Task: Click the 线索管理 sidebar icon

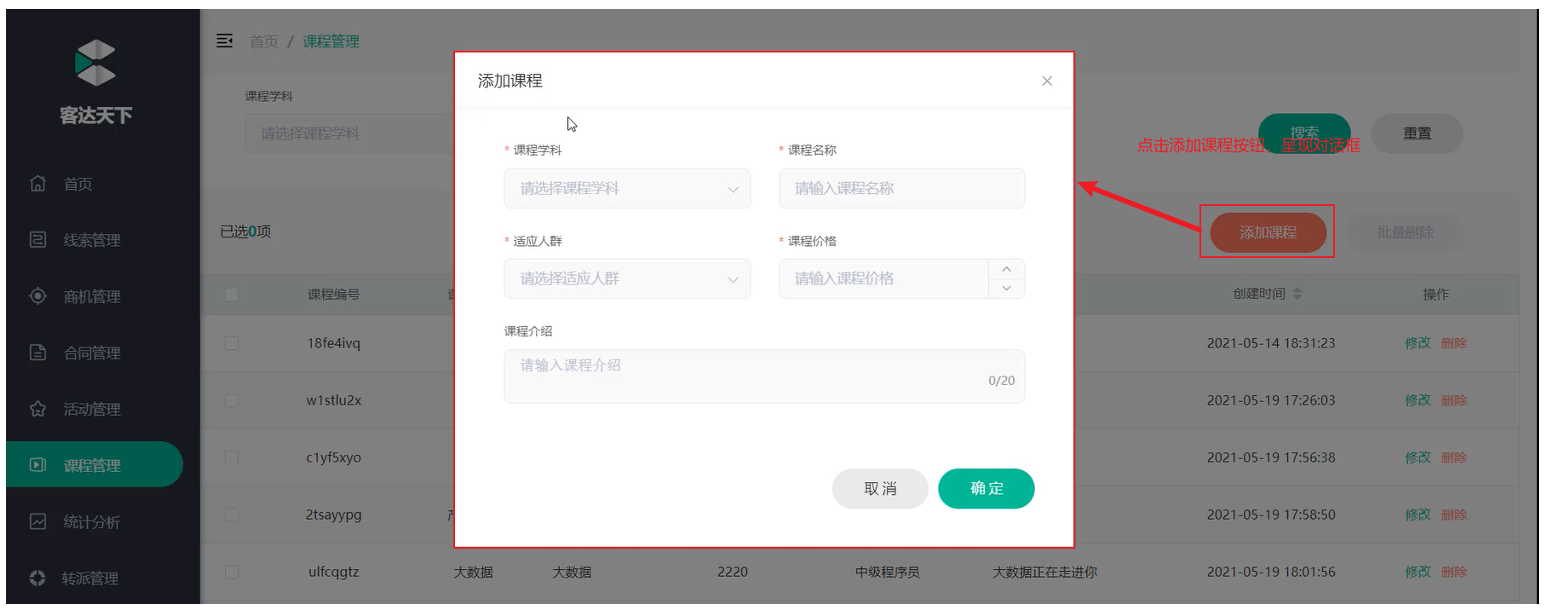Action: coord(38,240)
